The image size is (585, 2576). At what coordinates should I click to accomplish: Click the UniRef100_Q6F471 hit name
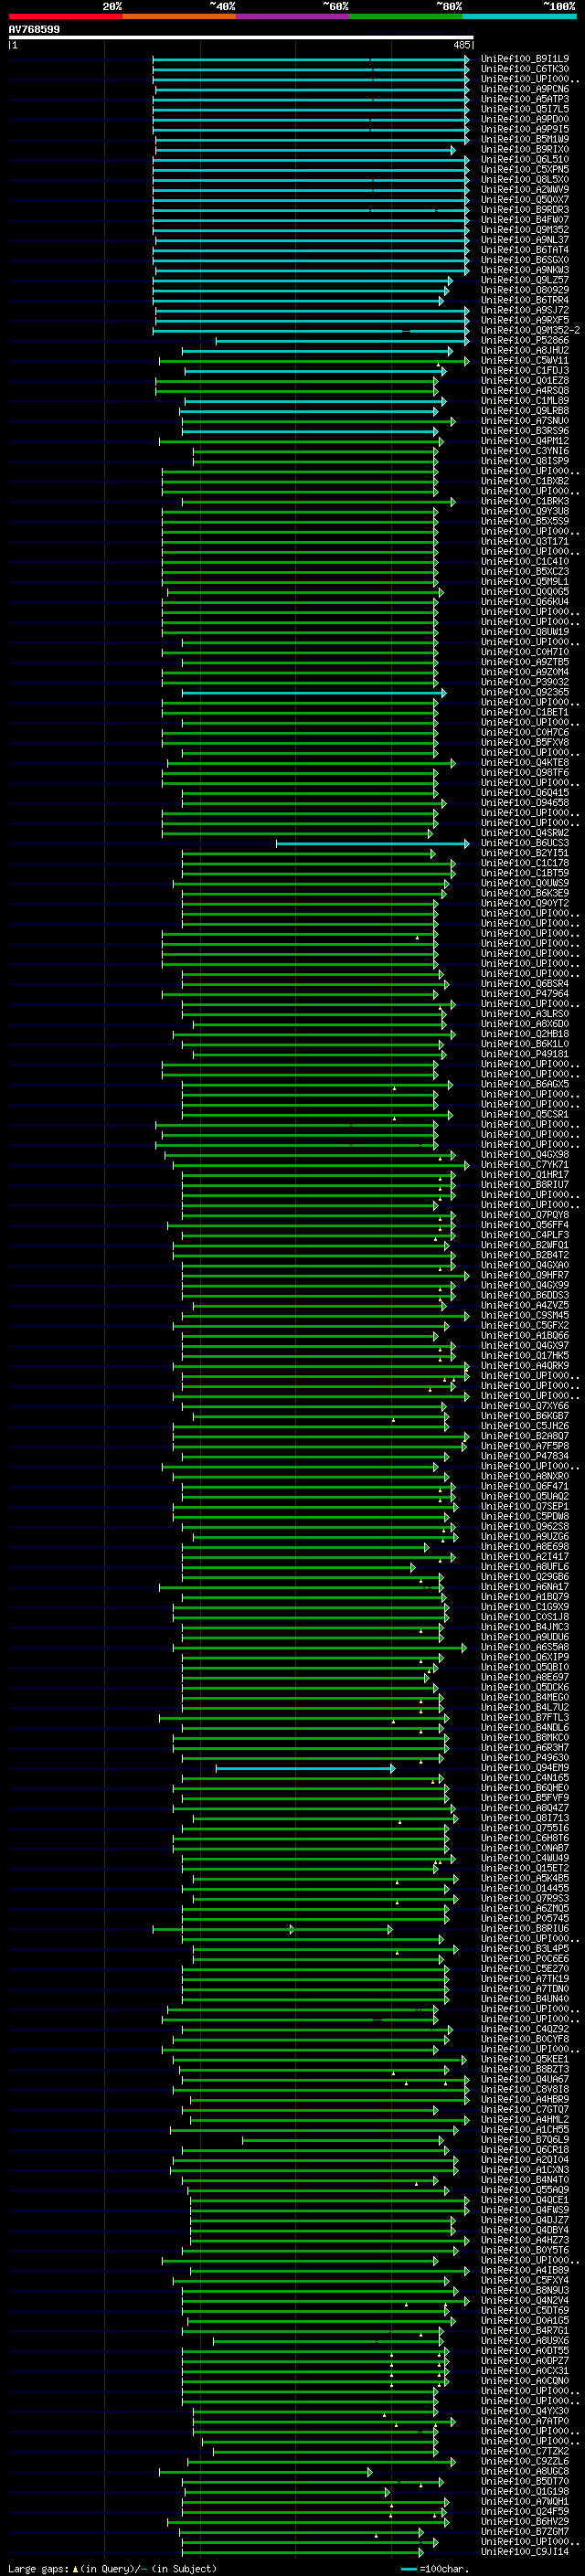click(525, 1486)
